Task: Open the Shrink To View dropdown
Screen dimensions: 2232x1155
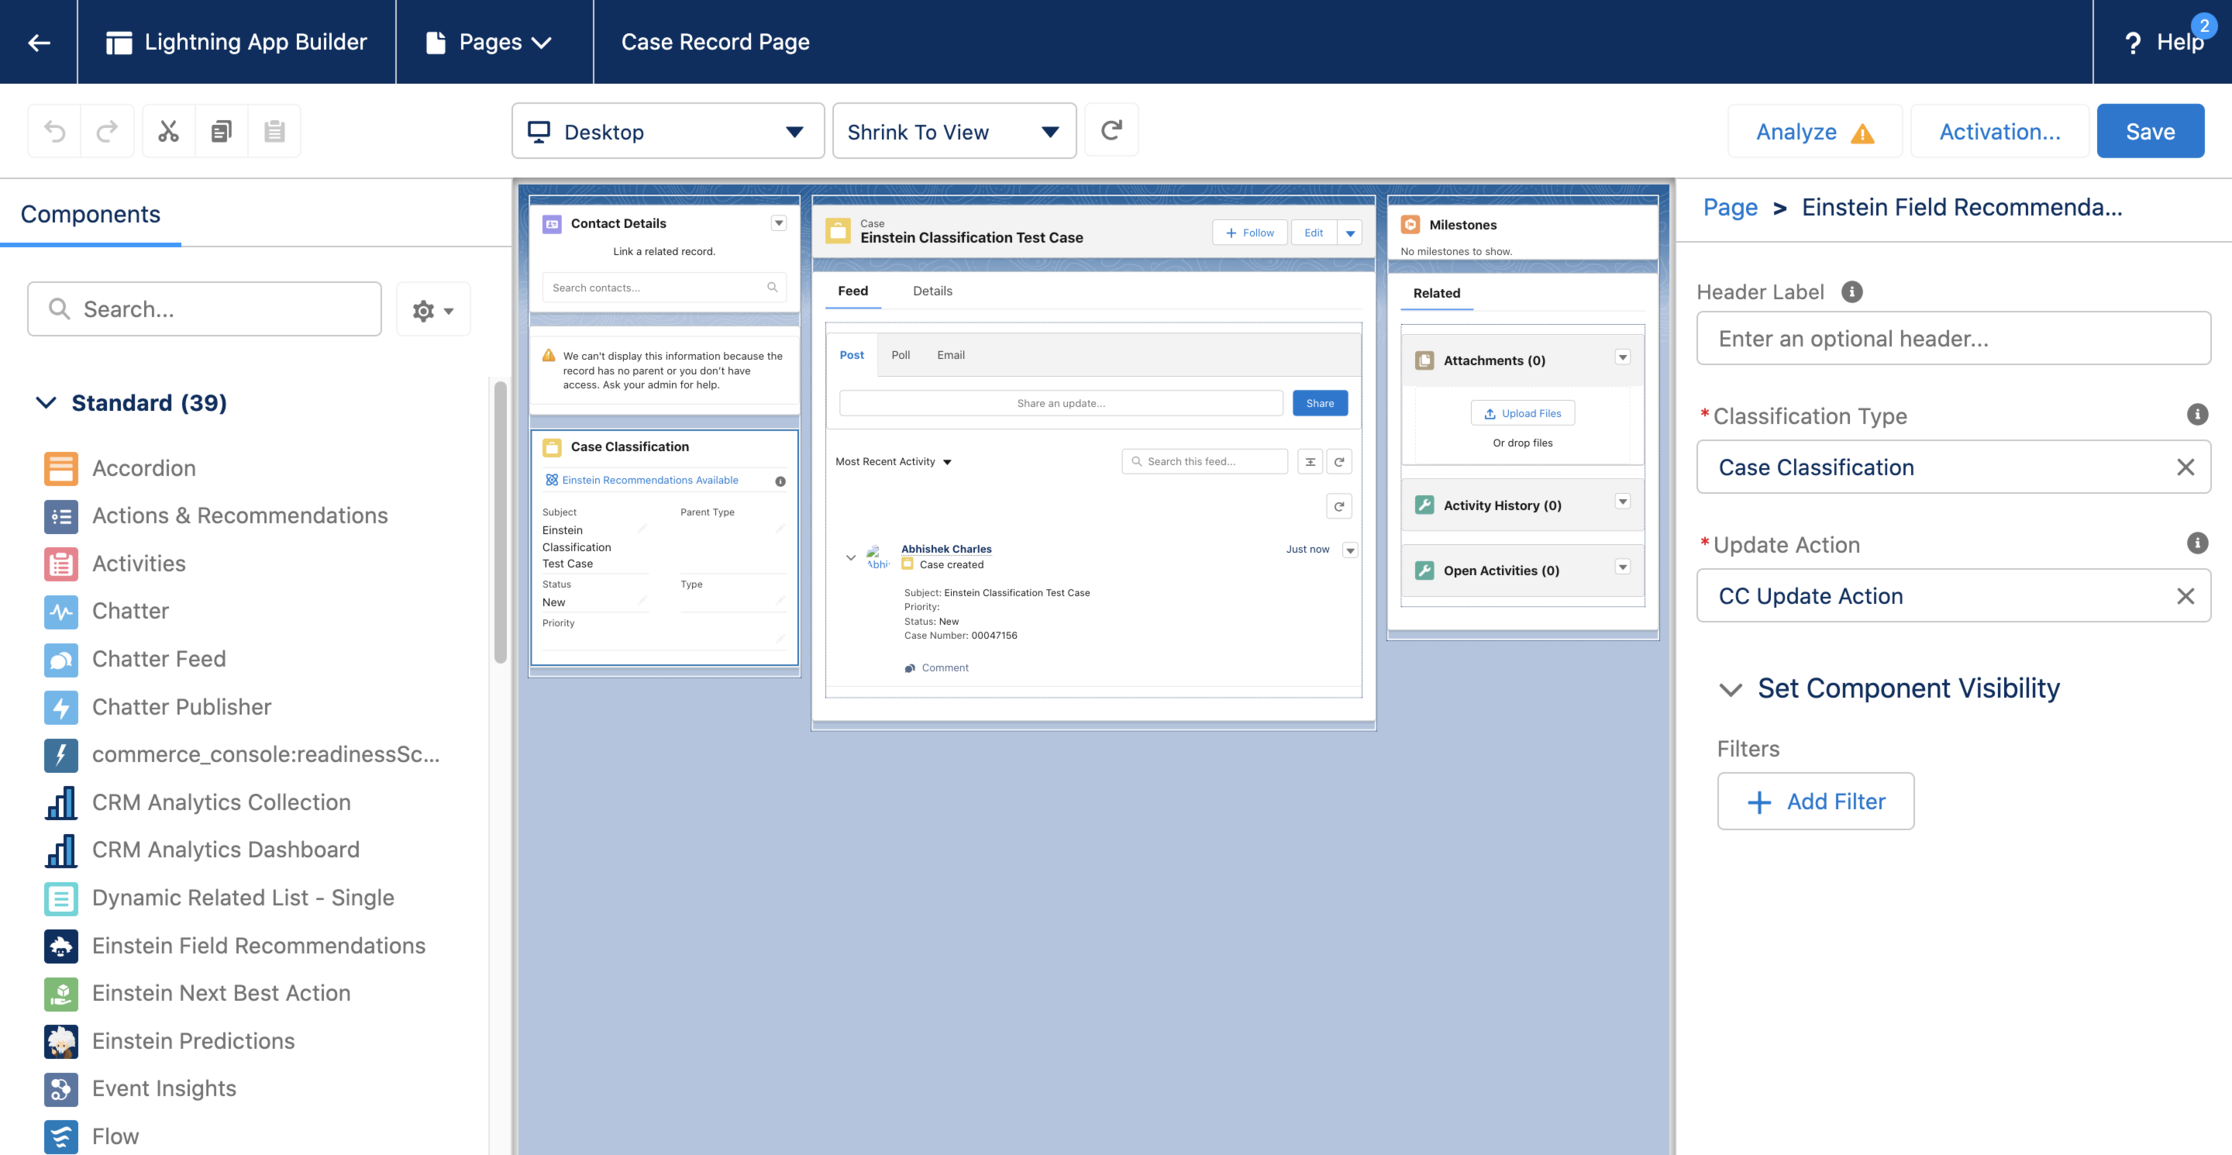Action: coord(953,131)
